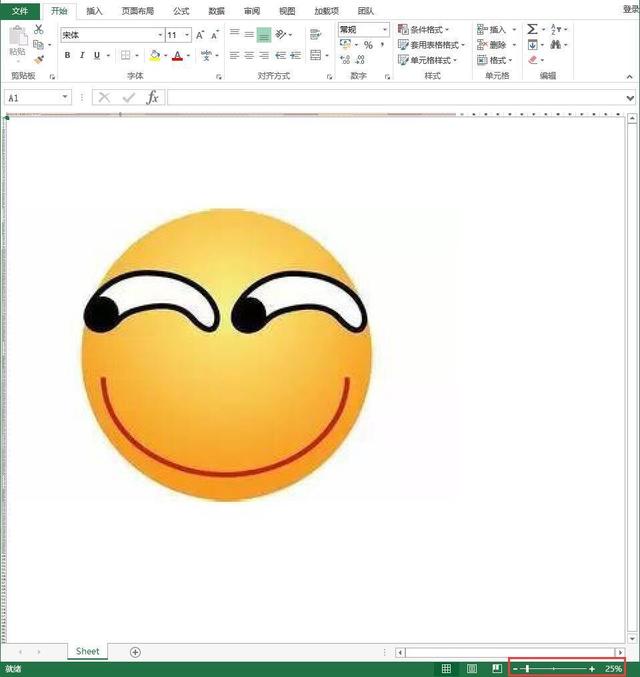The width and height of the screenshot is (640, 677).
Task: Click the text orientation icon
Action: [281, 34]
